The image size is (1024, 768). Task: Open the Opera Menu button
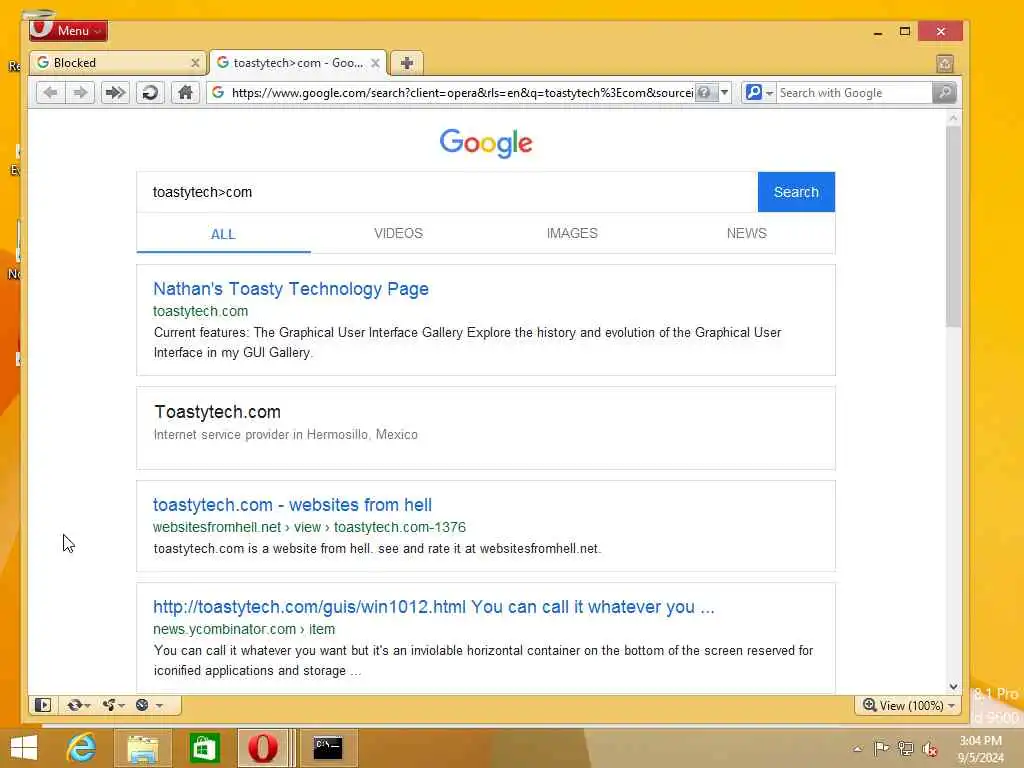[x=68, y=30]
